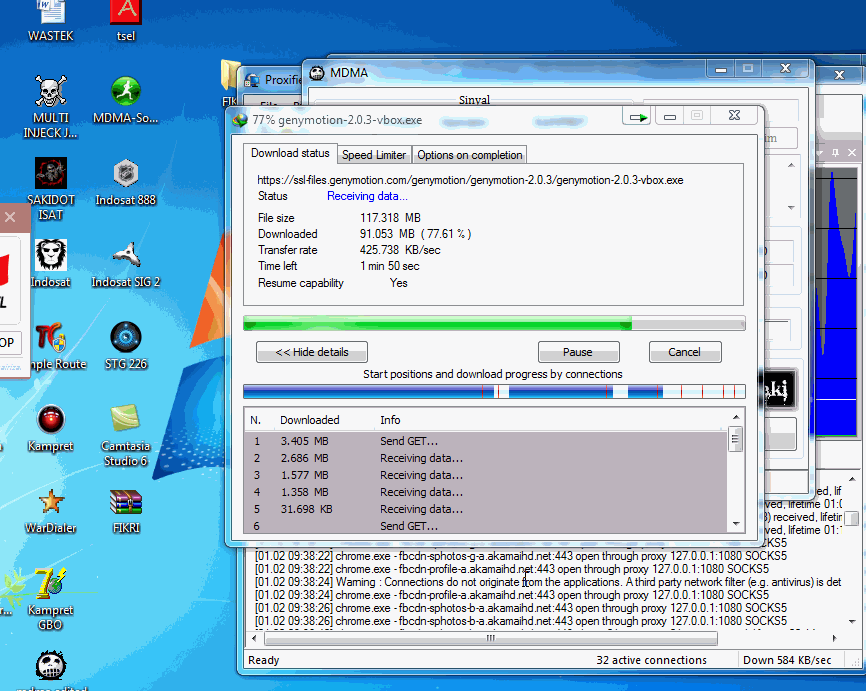Open the Options on completion tab
866x691 pixels.
coord(469,155)
